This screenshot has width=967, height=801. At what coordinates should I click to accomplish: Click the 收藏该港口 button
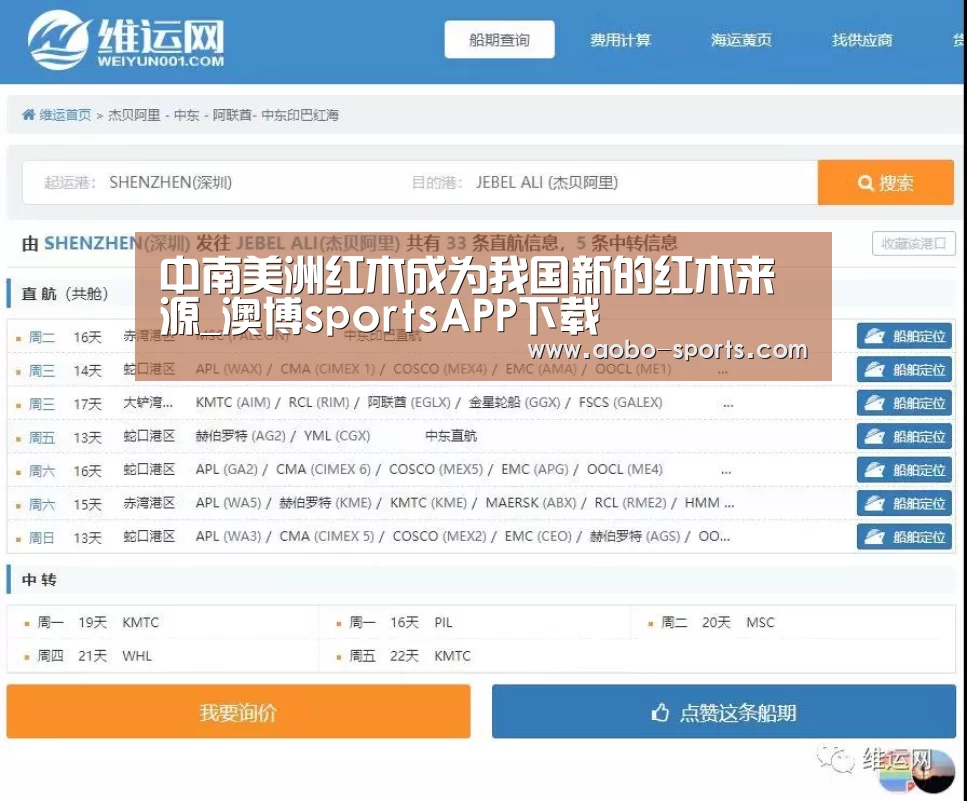click(x=913, y=243)
